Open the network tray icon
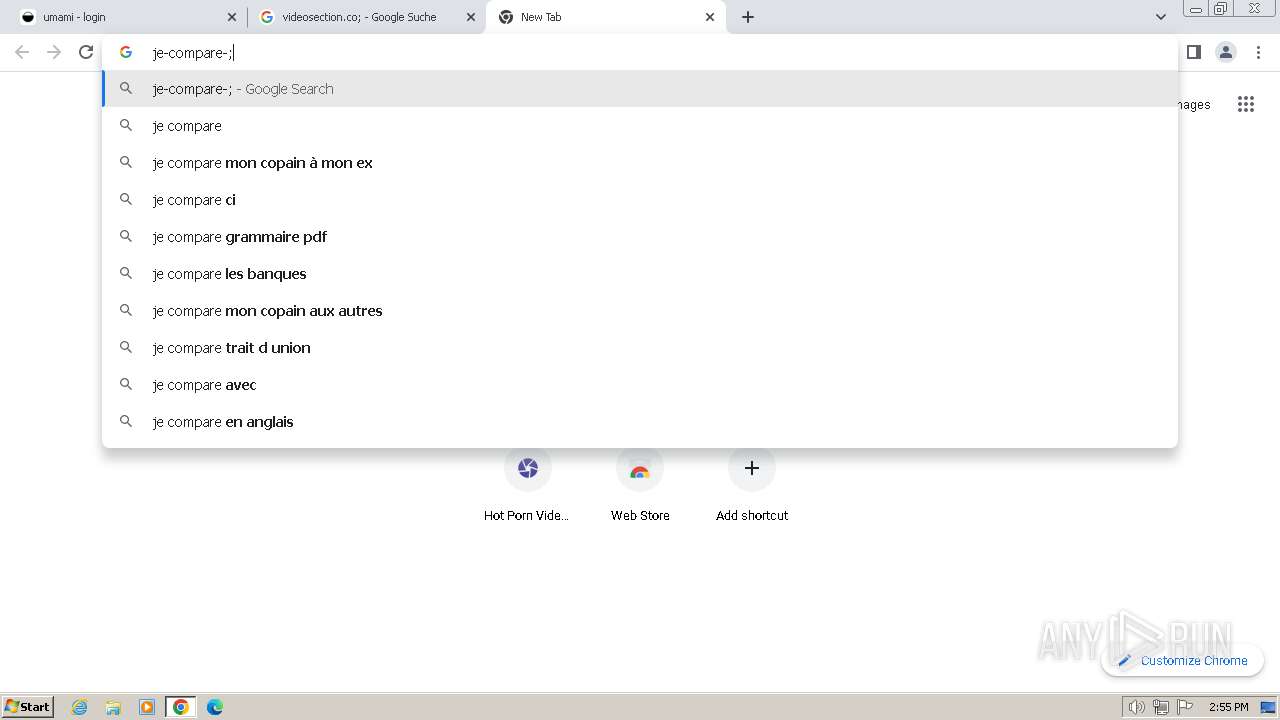Image resolution: width=1280 pixels, height=720 pixels. [1160, 707]
